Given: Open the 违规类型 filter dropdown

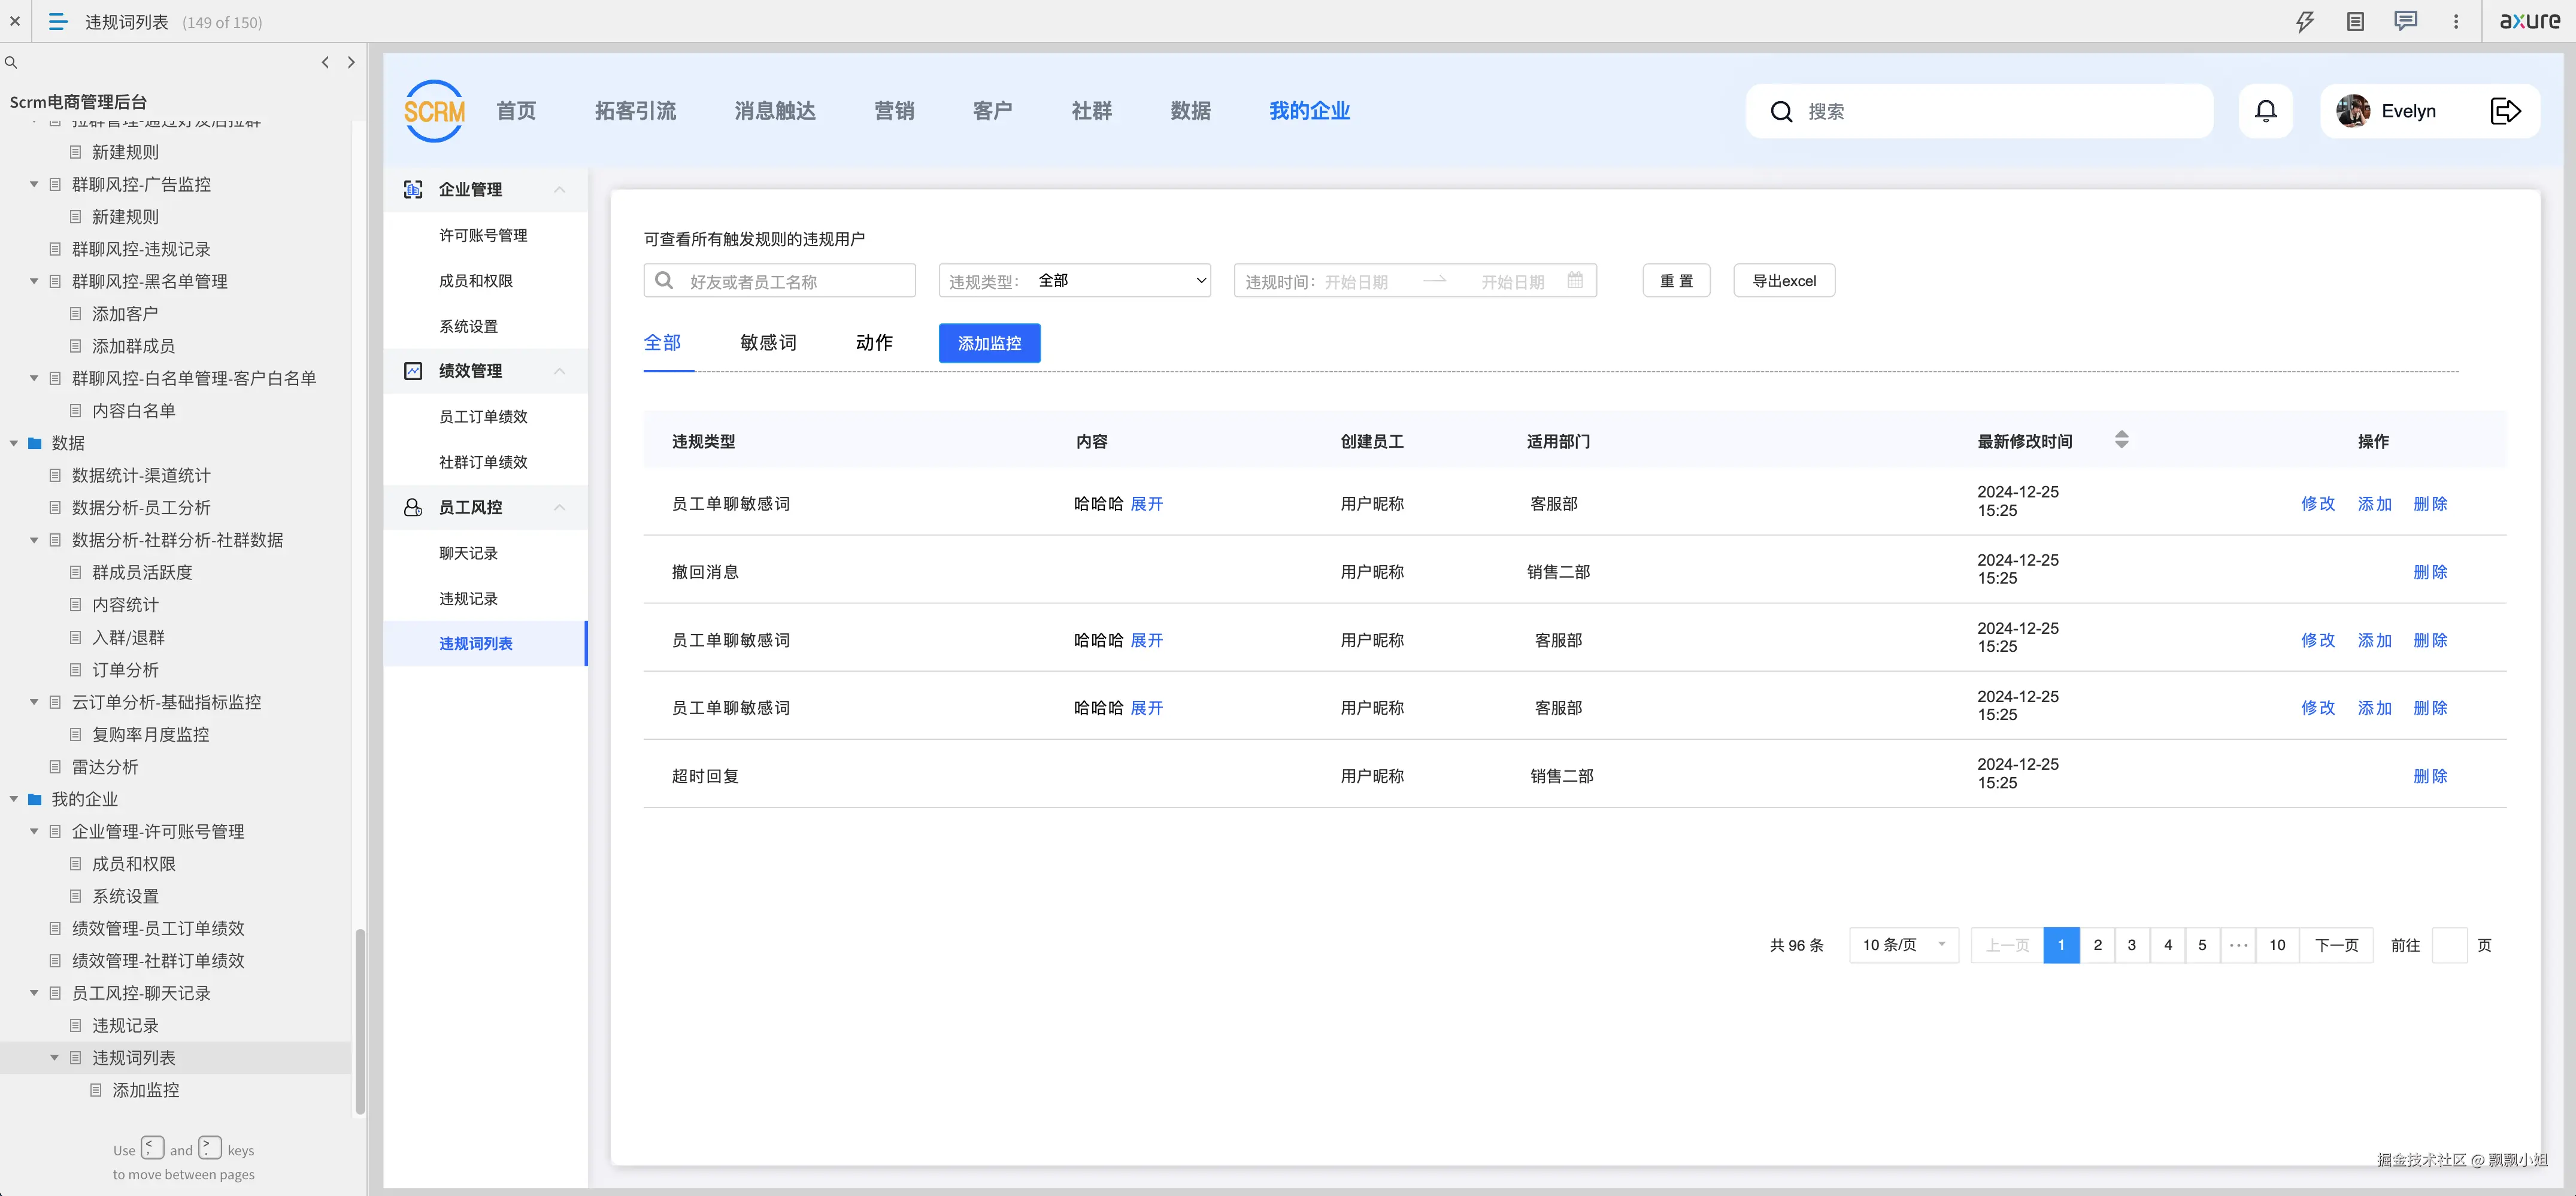Looking at the screenshot, I should (x=1120, y=281).
